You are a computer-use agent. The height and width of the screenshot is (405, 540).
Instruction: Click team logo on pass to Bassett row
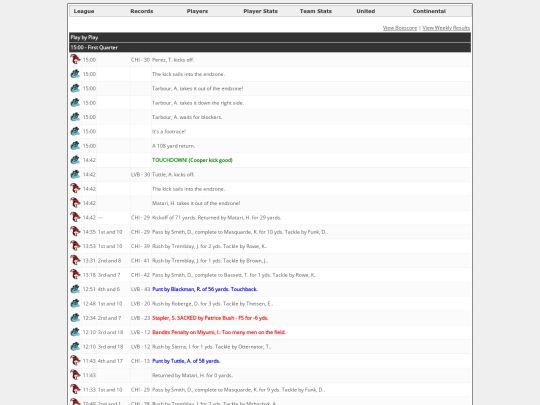75,275
